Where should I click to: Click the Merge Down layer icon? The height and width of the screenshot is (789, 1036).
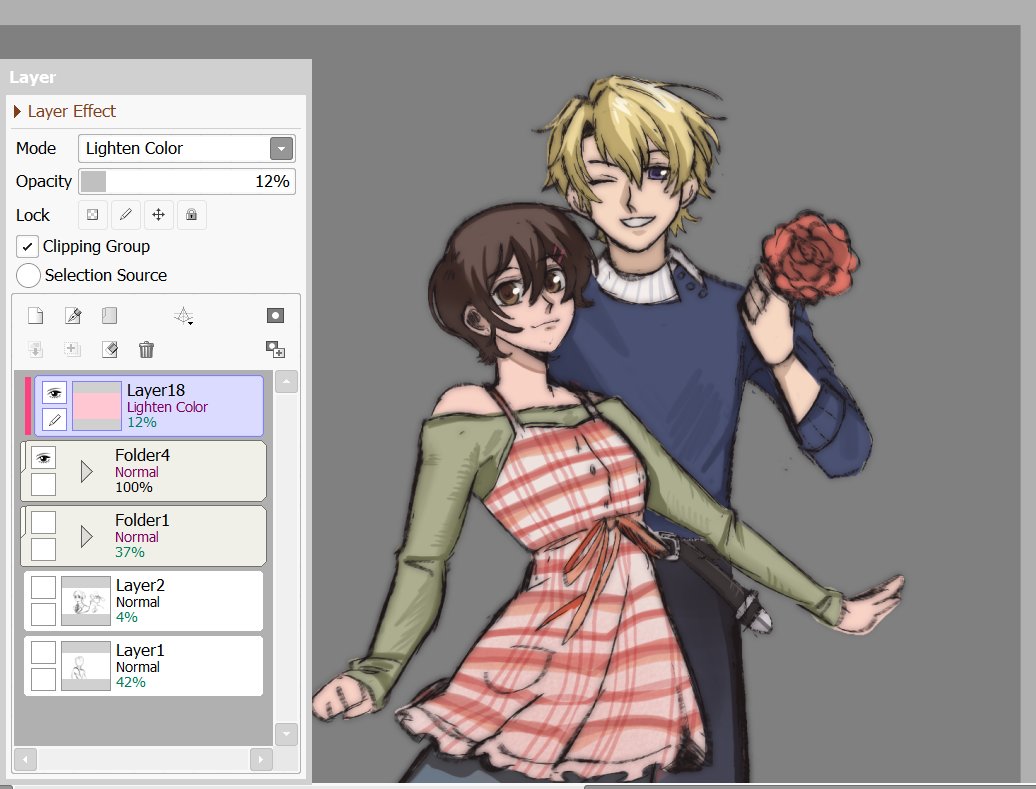coord(72,349)
